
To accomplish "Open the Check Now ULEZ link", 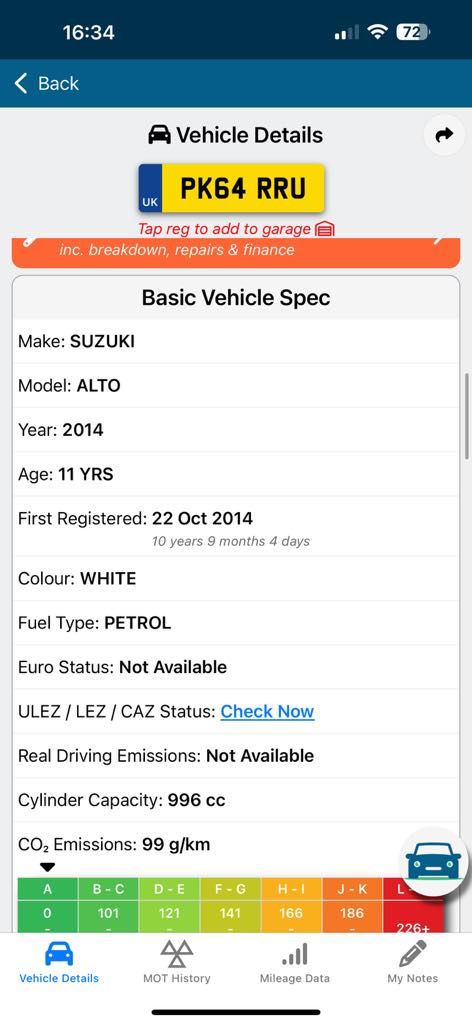I will tap(268, 711).
